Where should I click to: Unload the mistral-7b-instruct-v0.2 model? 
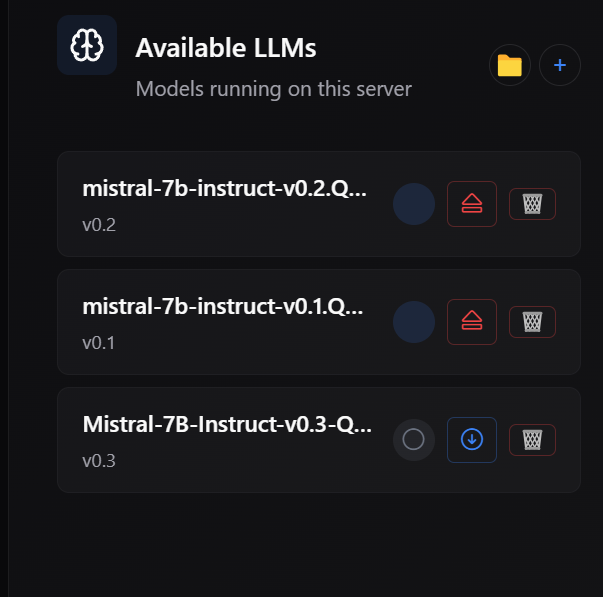tap(472, 204)
